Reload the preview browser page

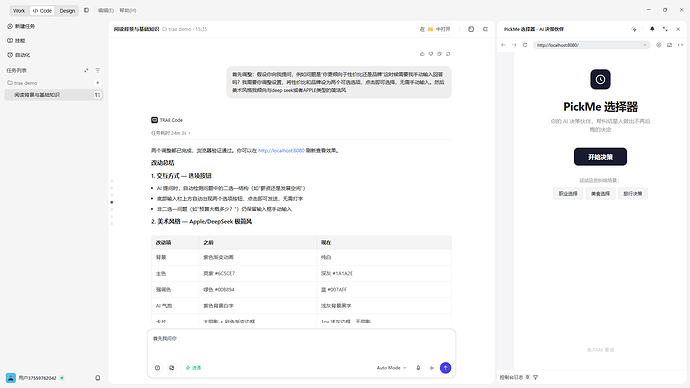[x=525, y=45]
